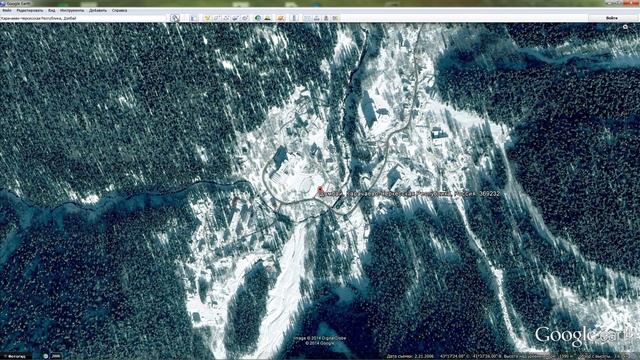640x360 pixels.
Task: Open the Фотогид tour guide panel
Action: pos(16,356)
